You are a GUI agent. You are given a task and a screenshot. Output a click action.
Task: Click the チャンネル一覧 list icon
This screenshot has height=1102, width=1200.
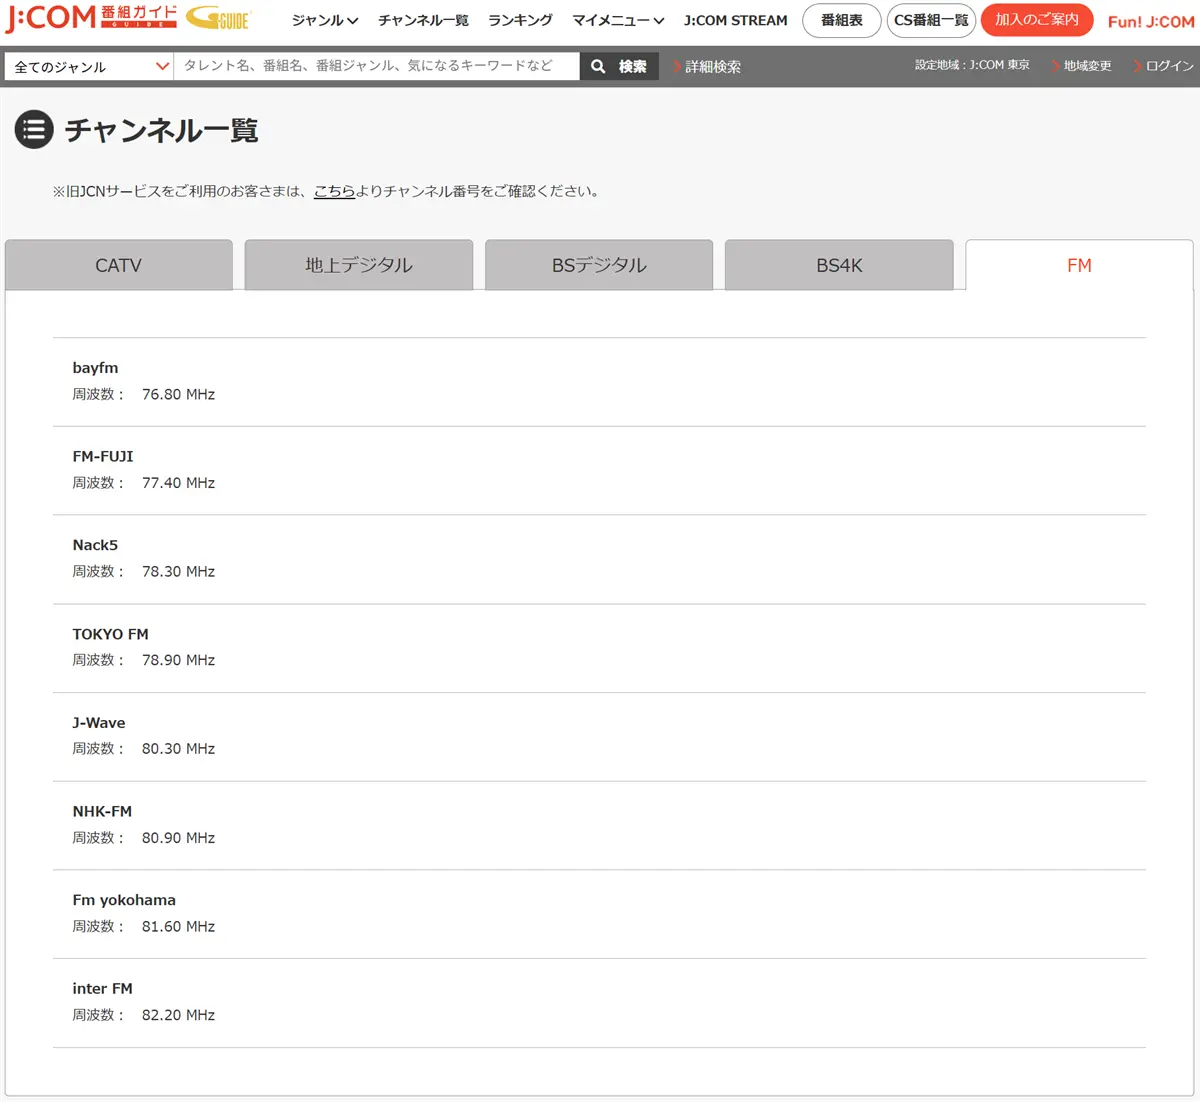[34, 130]
